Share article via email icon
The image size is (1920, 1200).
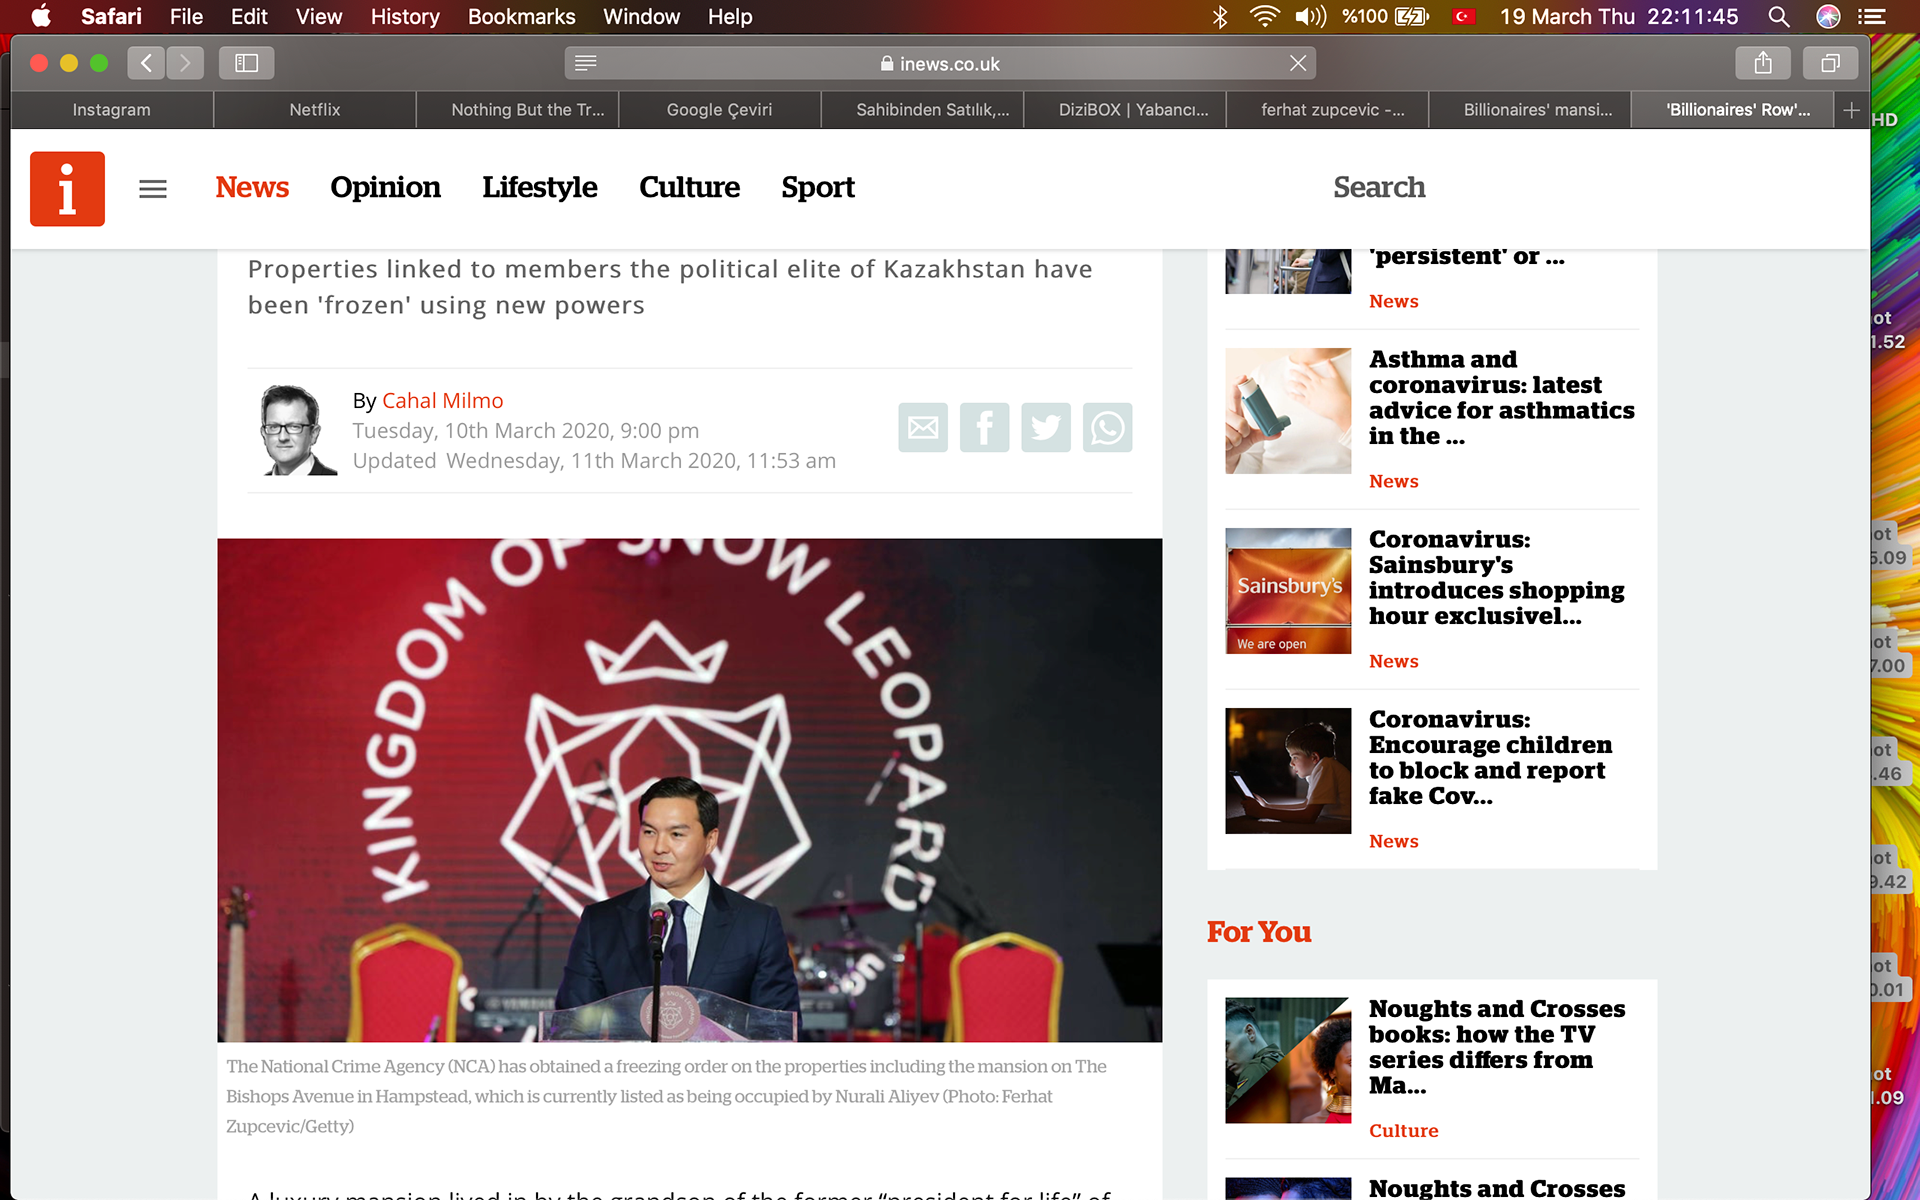pyautogui.click(x=922, y=428)
